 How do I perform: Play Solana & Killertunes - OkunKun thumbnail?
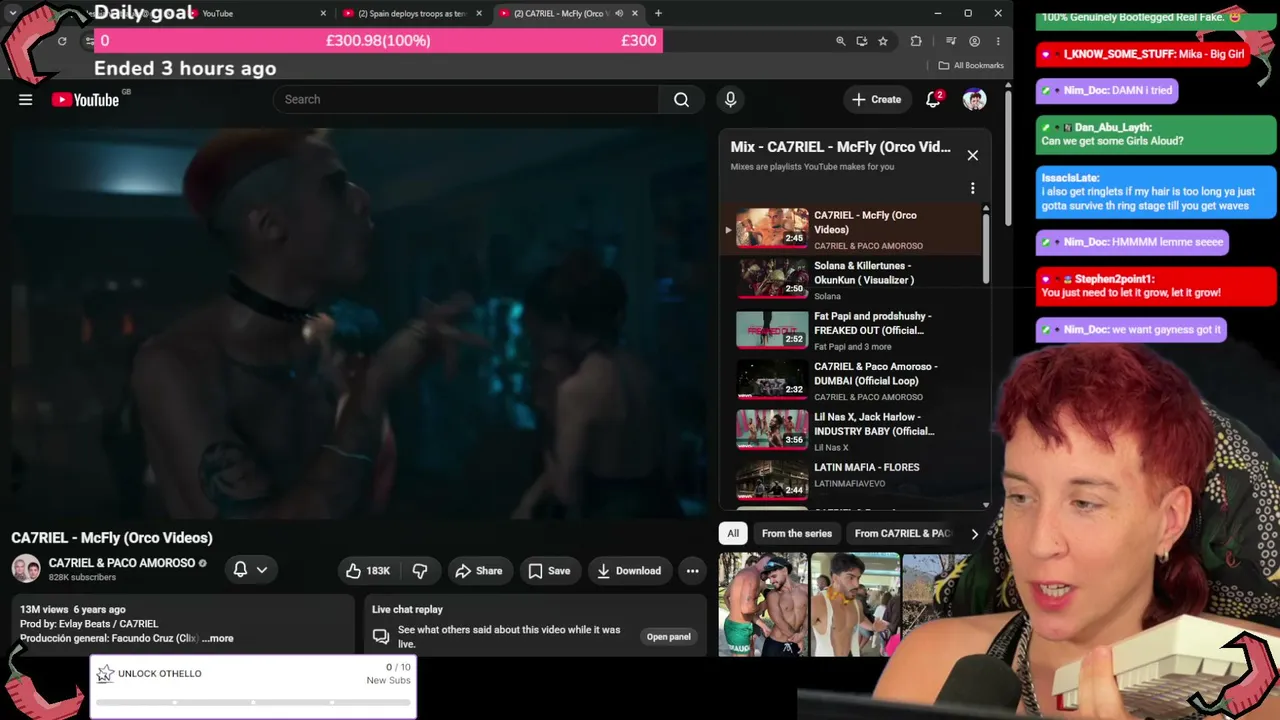pyautogui.click(x=772, y=279)
